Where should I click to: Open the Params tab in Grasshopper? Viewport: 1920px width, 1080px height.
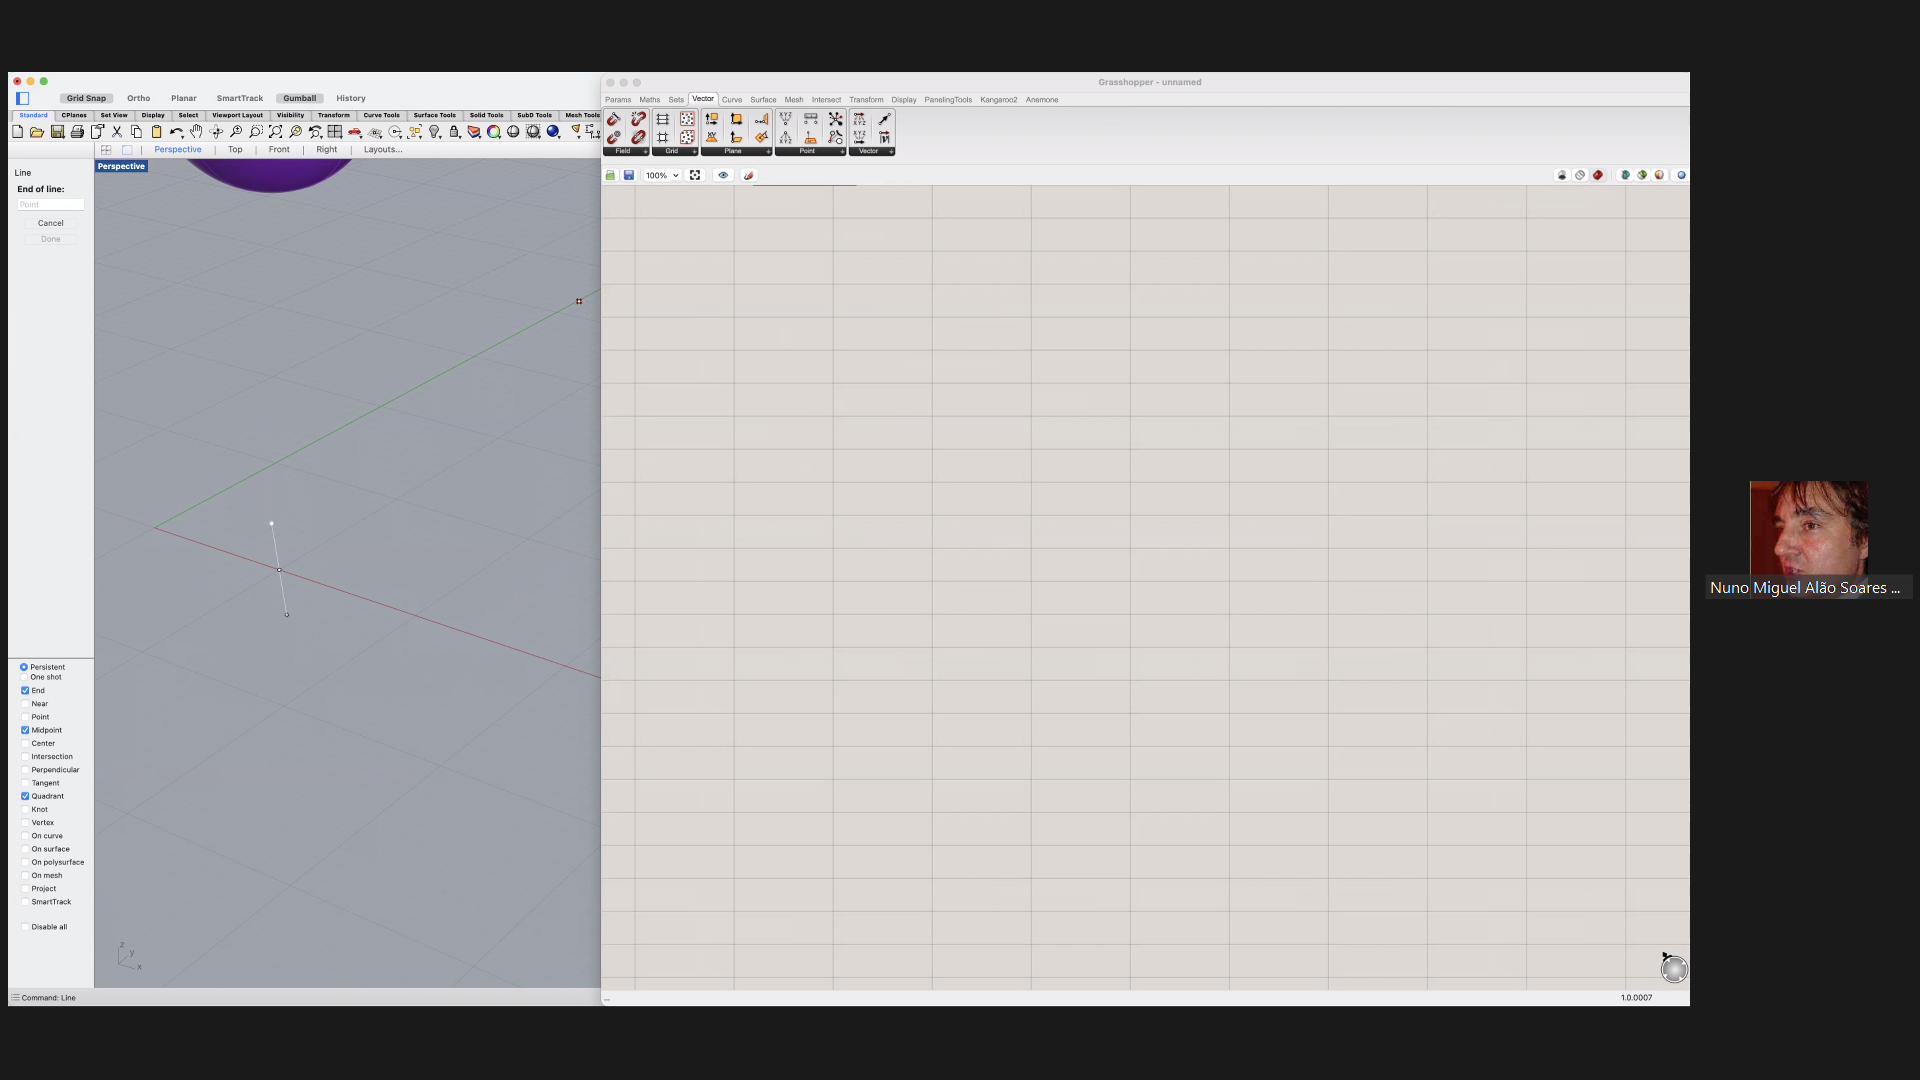click(618, 100)
